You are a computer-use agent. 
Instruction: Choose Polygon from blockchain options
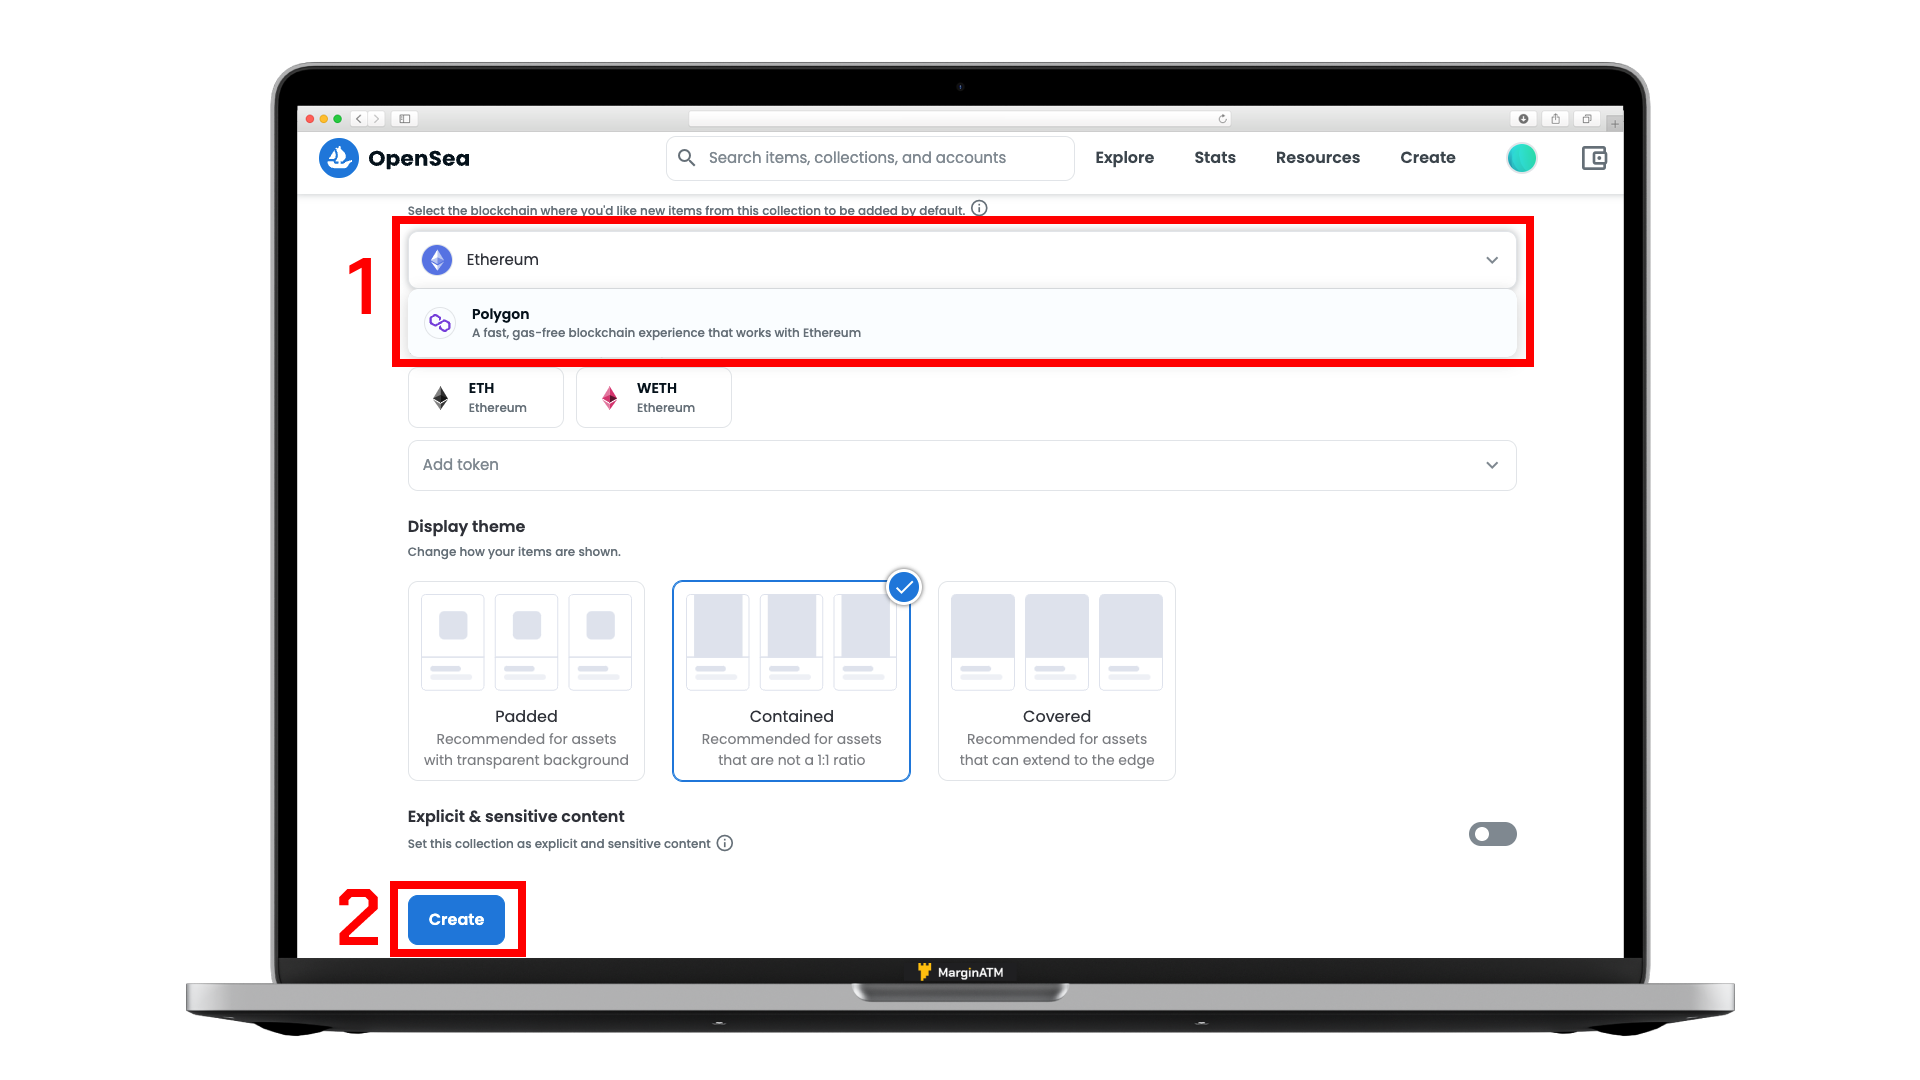[962, 323]
